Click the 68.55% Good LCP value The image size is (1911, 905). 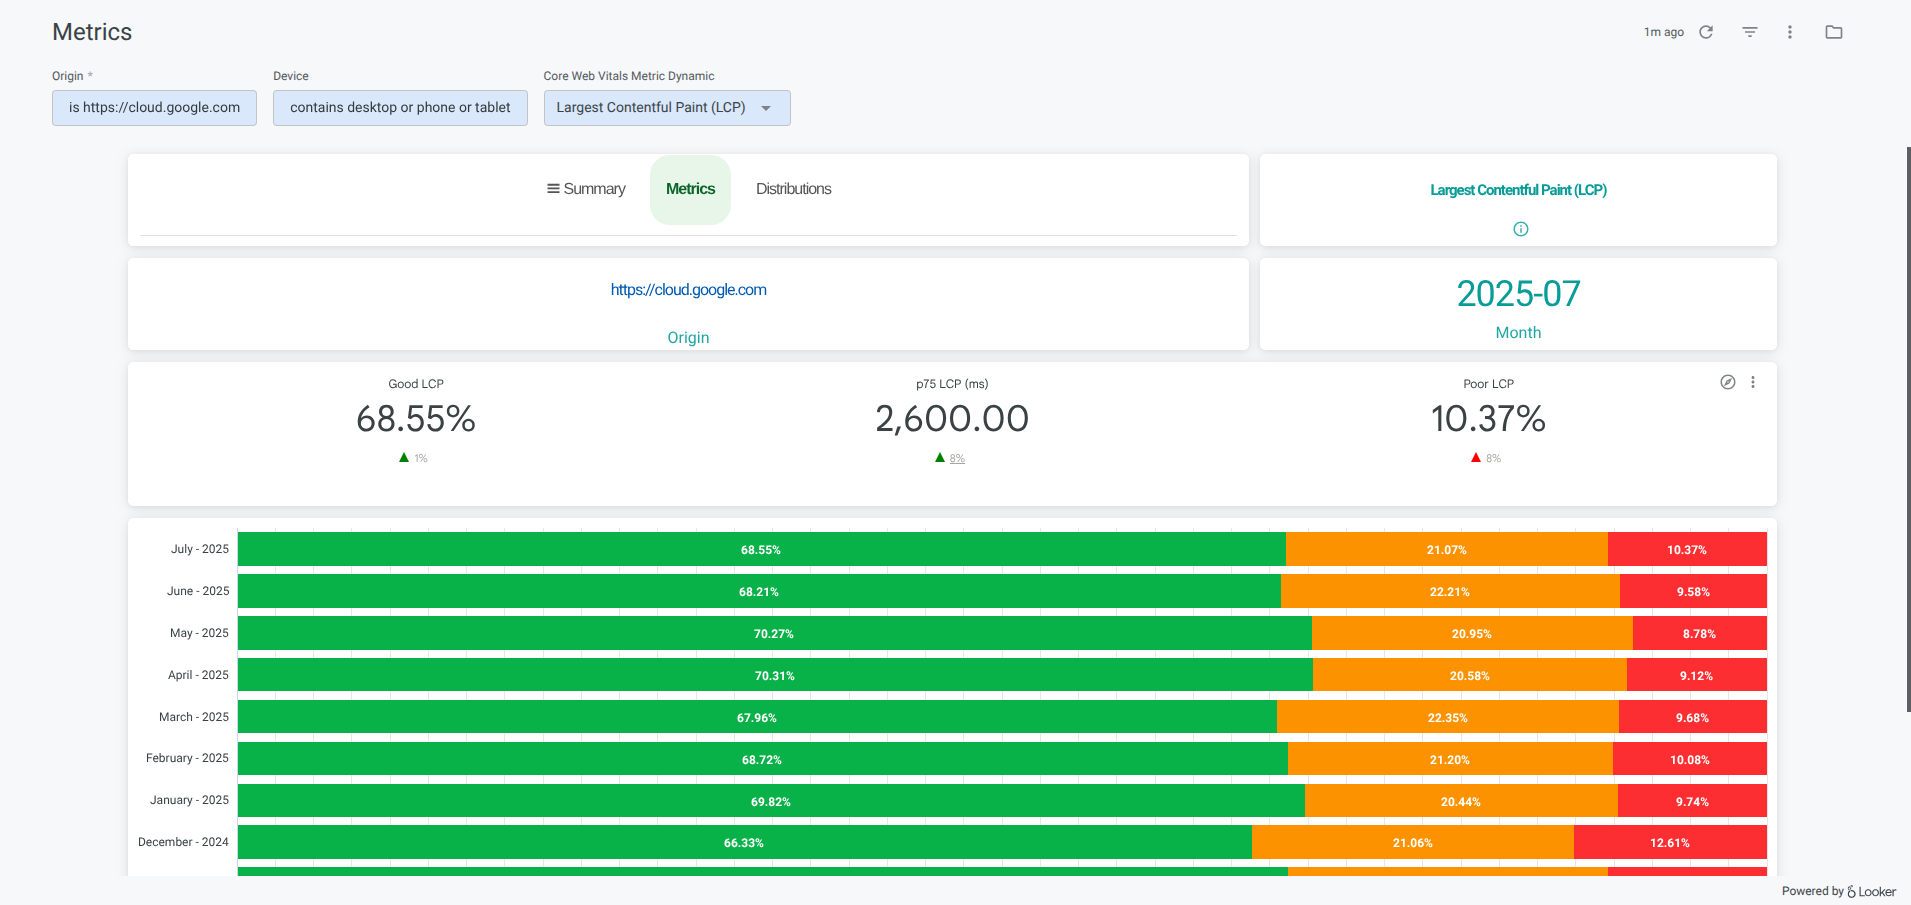[x=416, y=419]
